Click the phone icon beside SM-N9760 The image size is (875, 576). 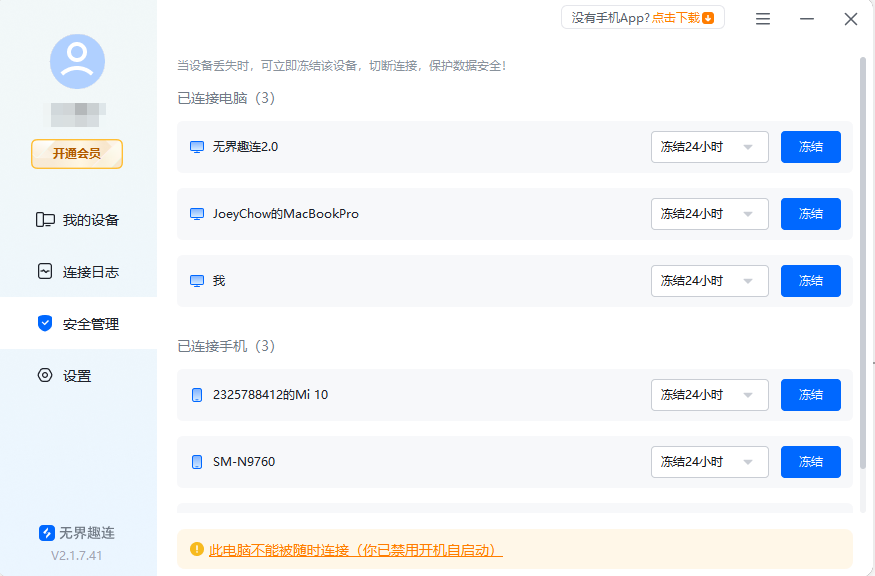[196, 461]
